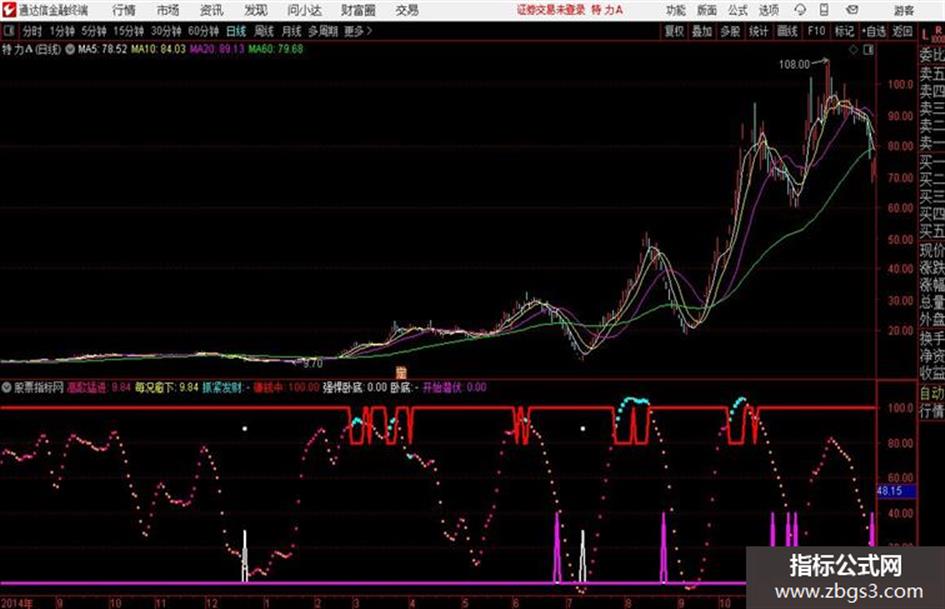Image resolution: width=945 pixels, height=609 pixels.
Task: Open the 公式 menu
Action: pyautogui.click(x=737, y=10)
